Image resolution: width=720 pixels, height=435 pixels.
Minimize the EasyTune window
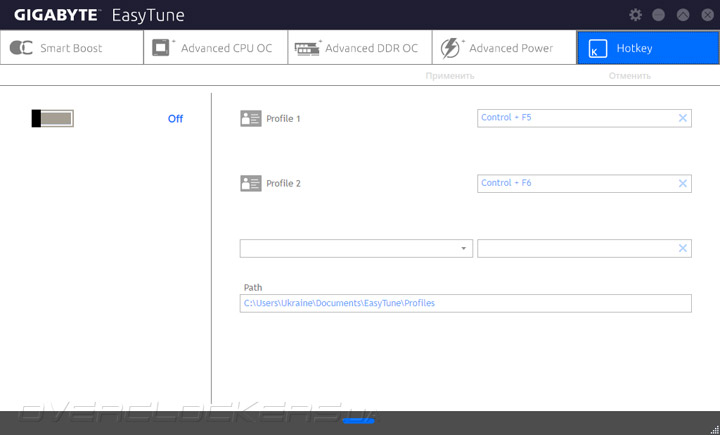[x=658, y=15]
